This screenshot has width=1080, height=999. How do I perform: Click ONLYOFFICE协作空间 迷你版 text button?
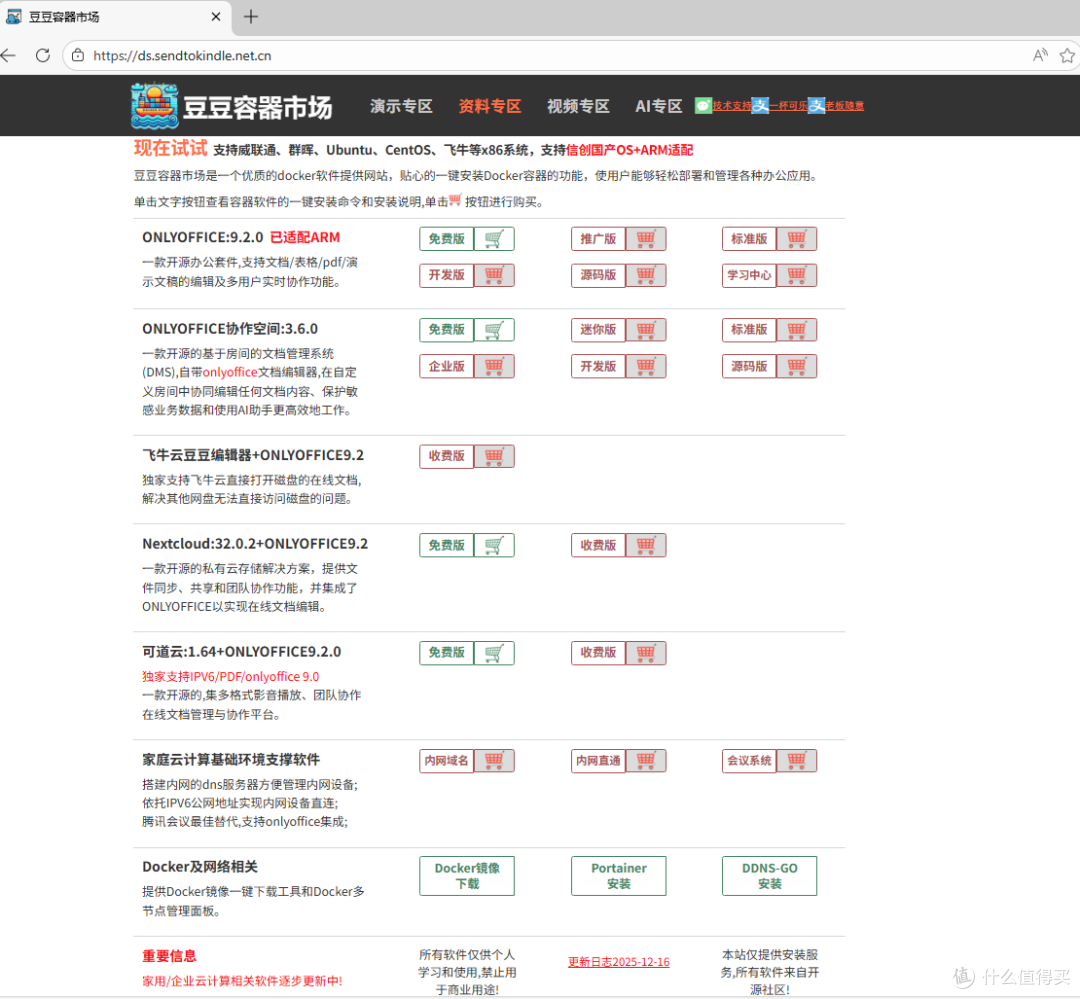coord(598,330)
